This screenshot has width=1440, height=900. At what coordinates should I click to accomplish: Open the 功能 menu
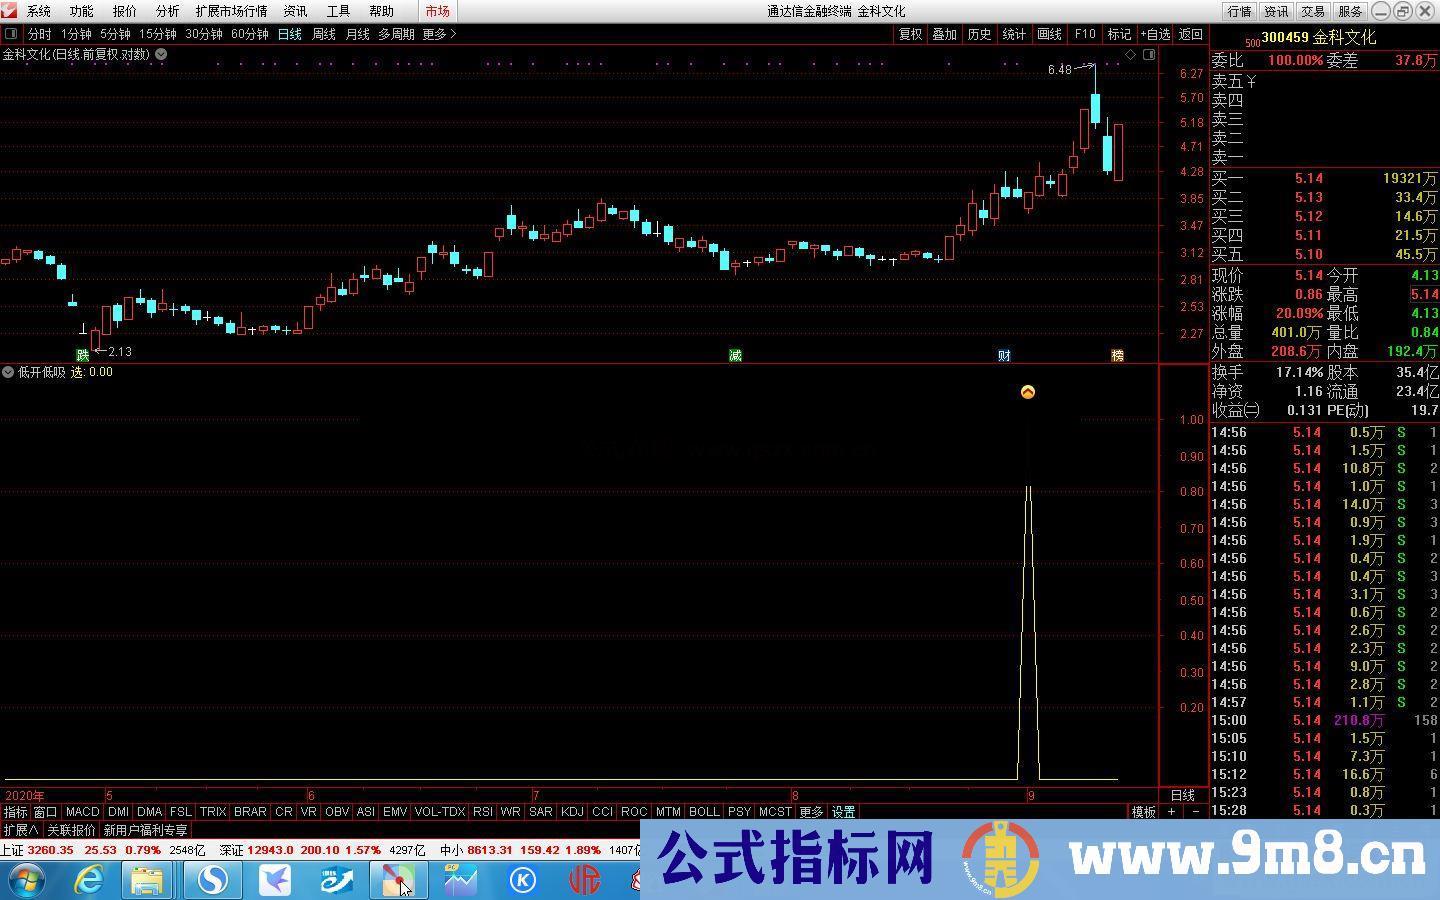[x=81, y=11]
